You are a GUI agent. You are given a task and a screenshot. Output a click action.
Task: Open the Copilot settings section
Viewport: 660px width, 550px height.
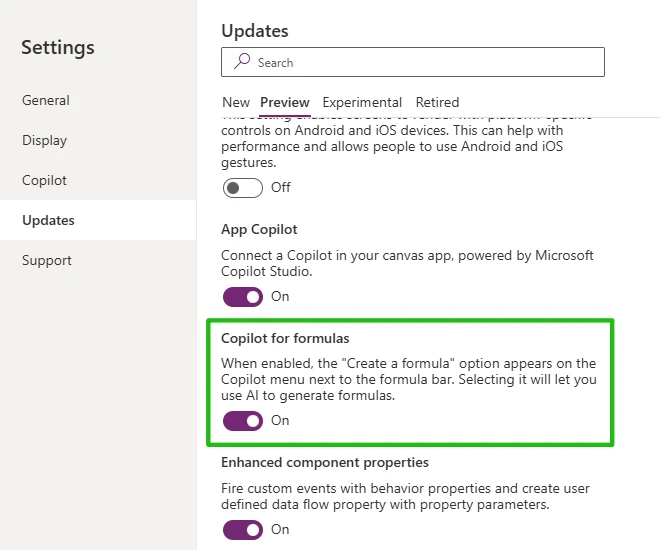coord(45,180)
